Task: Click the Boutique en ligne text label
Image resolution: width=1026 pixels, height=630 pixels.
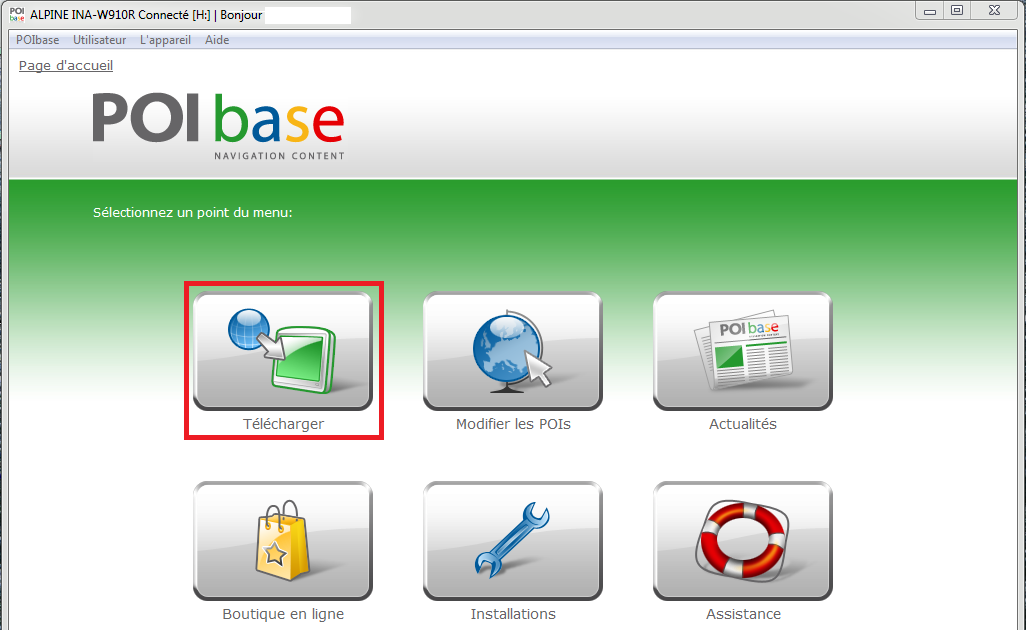Action: (283, 614)
